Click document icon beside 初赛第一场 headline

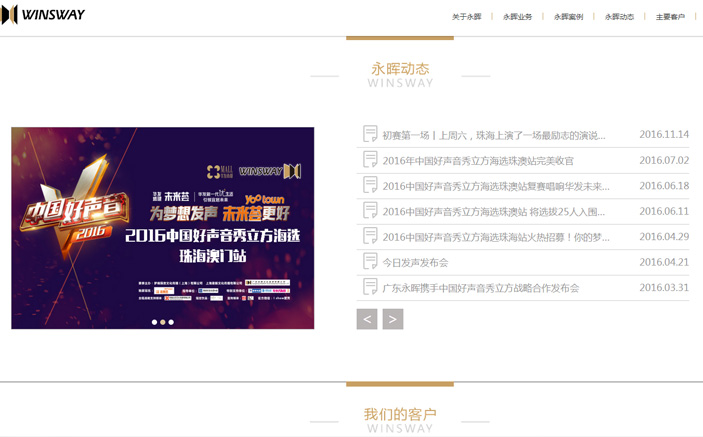[x=370, y=134]
